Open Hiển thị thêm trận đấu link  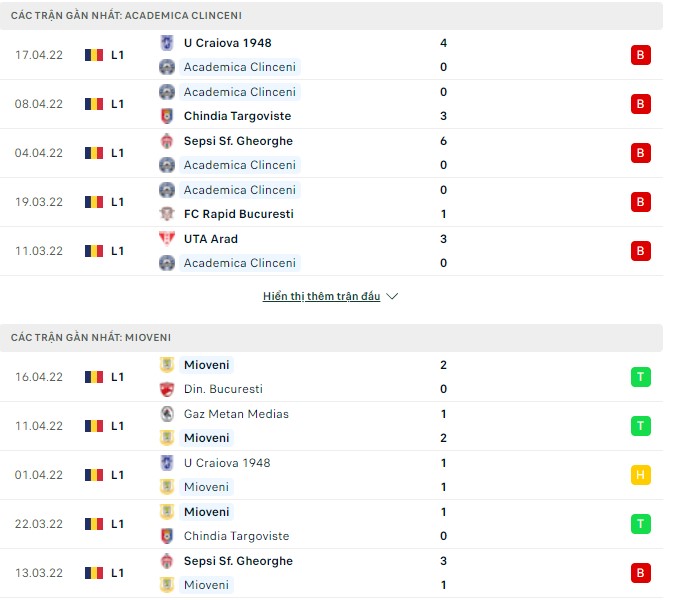click(x=321, y=297)
